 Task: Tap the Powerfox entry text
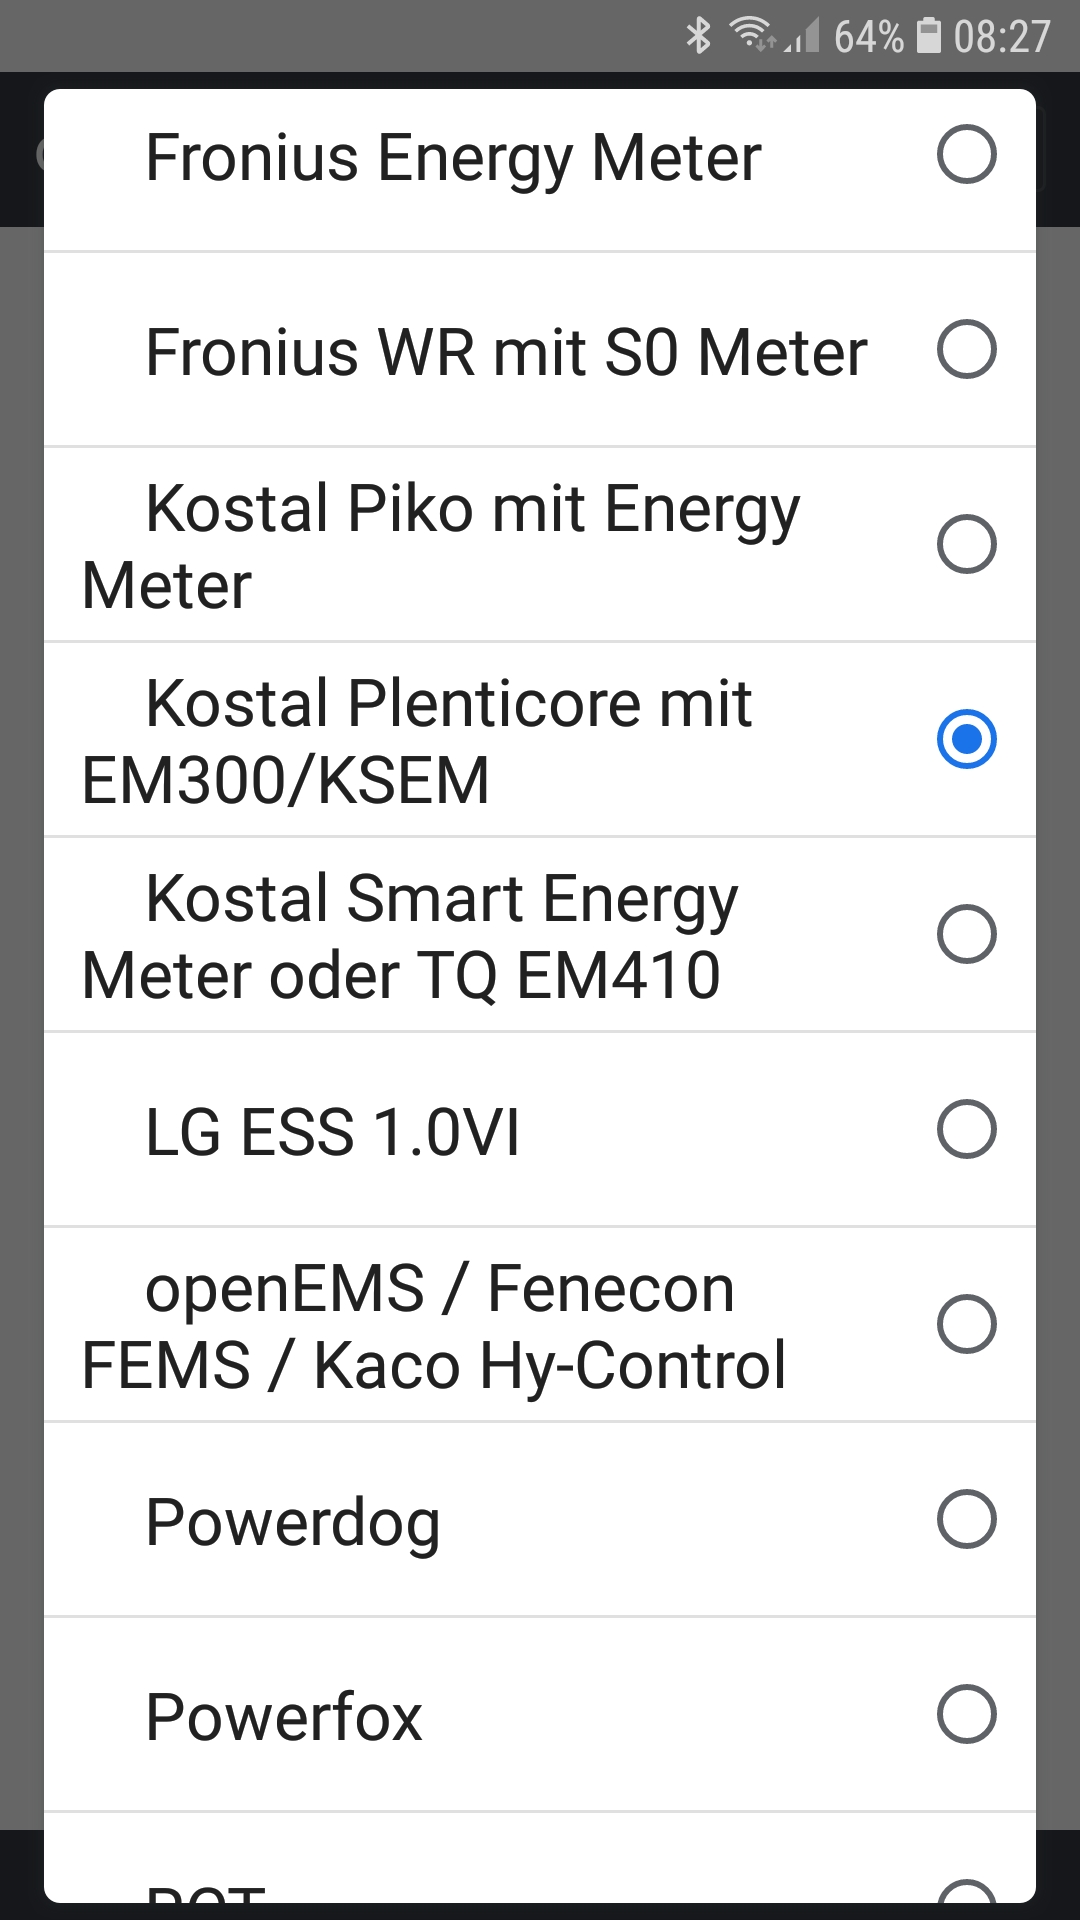pos(284,1717)
